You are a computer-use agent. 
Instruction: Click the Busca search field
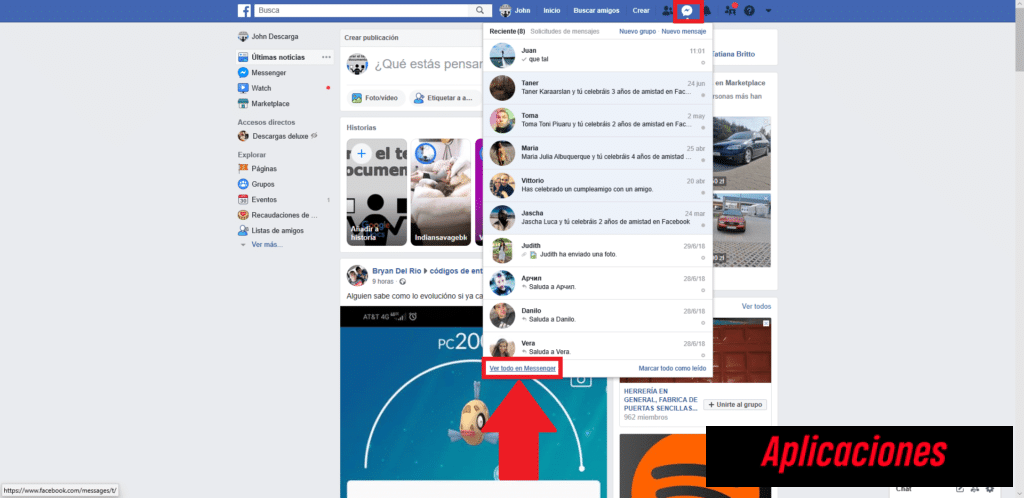pos(362,10)
